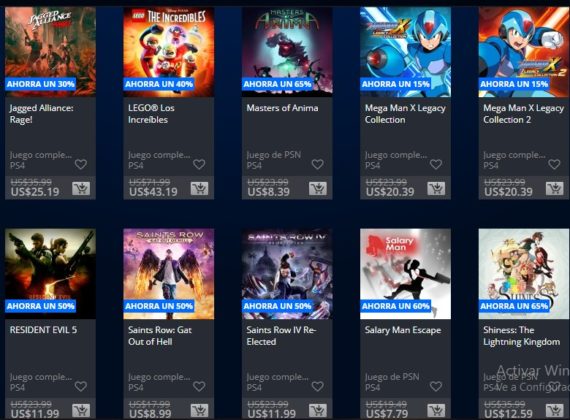Toggle wishlist heart for Jagged Alliance: Rage!

(81, 164)
